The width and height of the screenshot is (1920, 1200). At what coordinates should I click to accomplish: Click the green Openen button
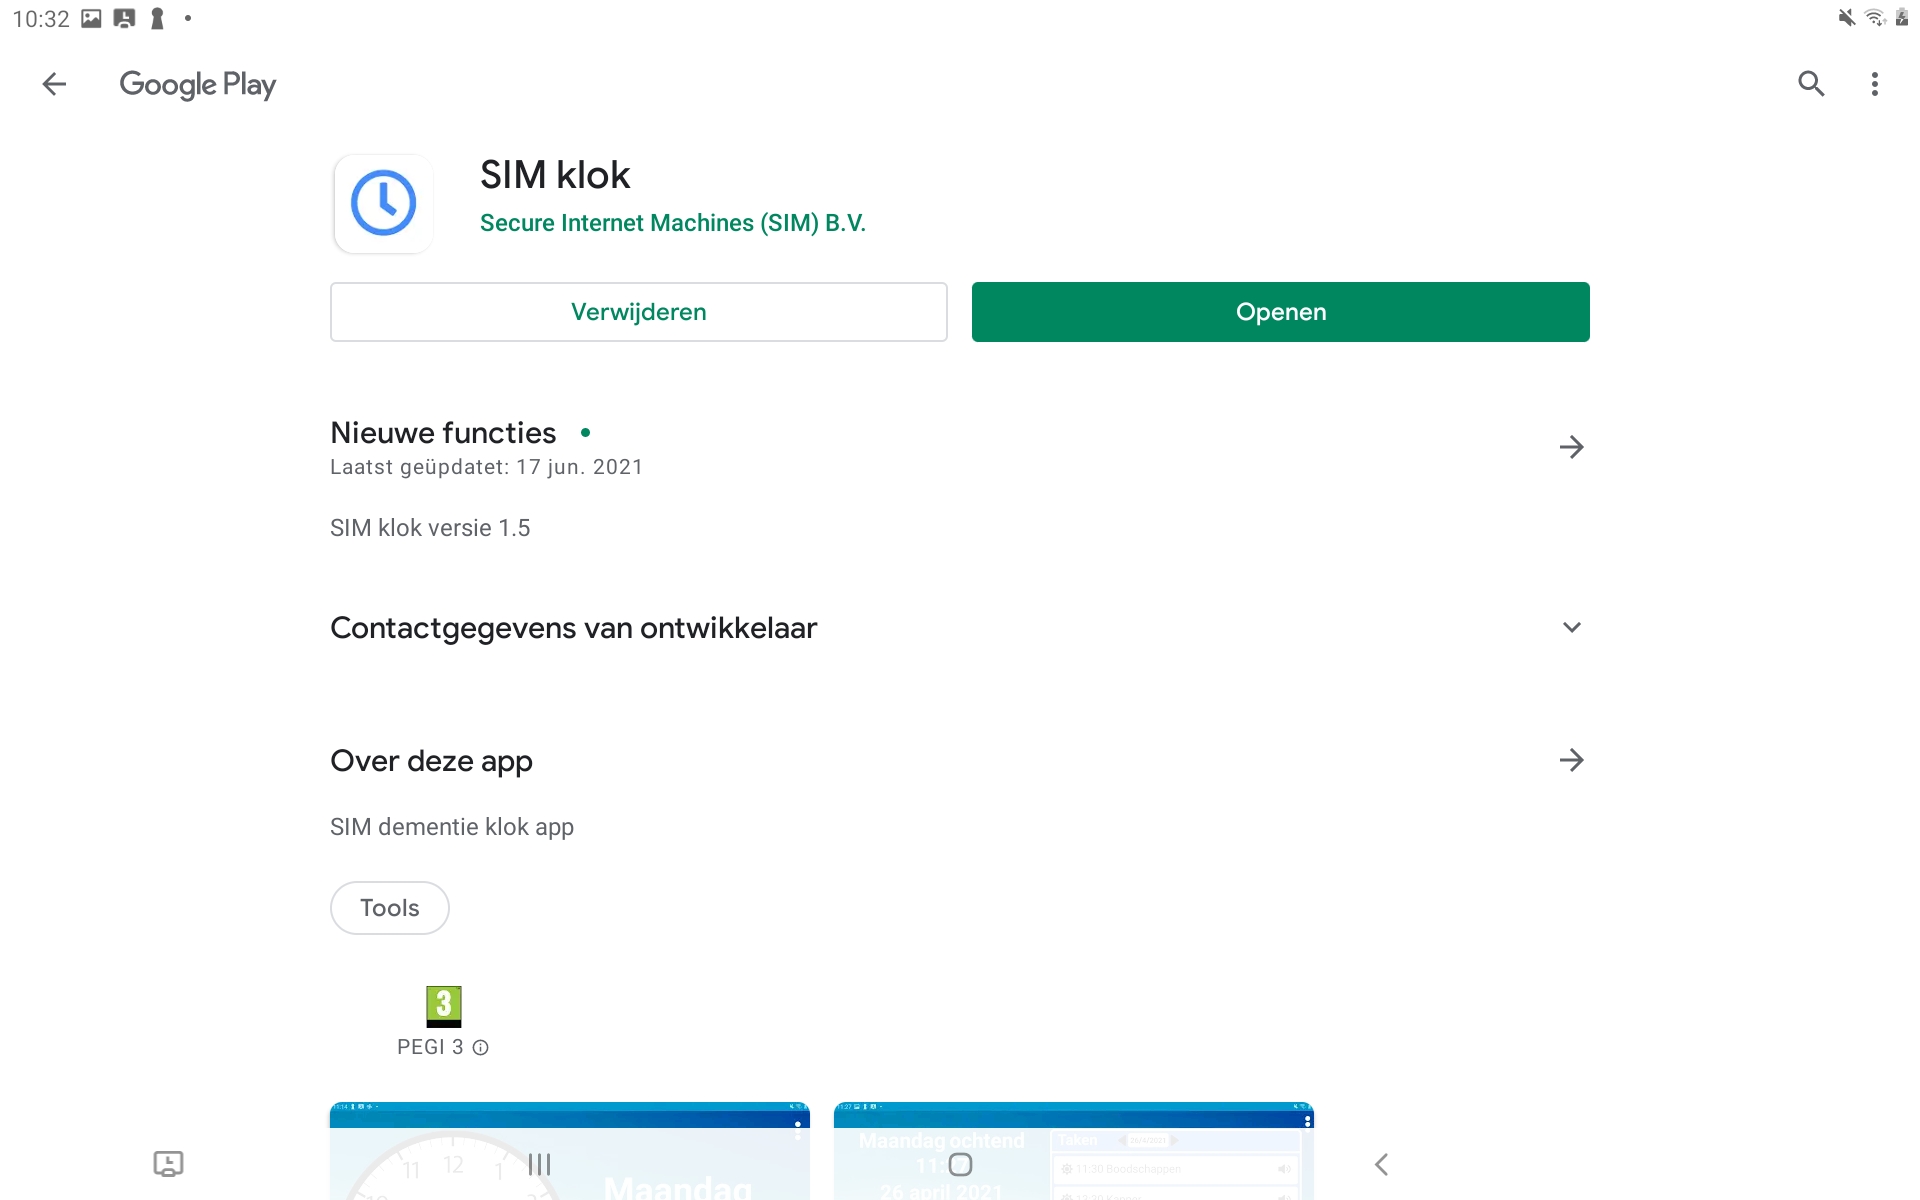[x=1280, y=312]
